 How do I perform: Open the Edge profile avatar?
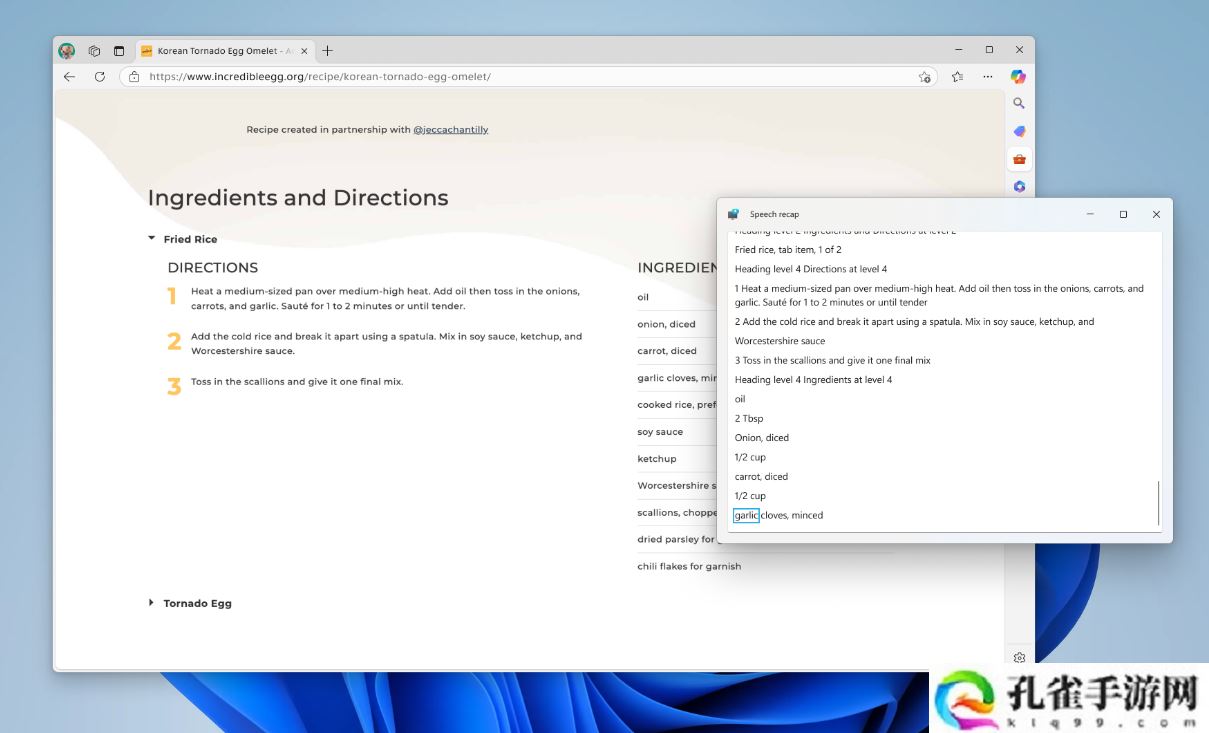[67, 51]
